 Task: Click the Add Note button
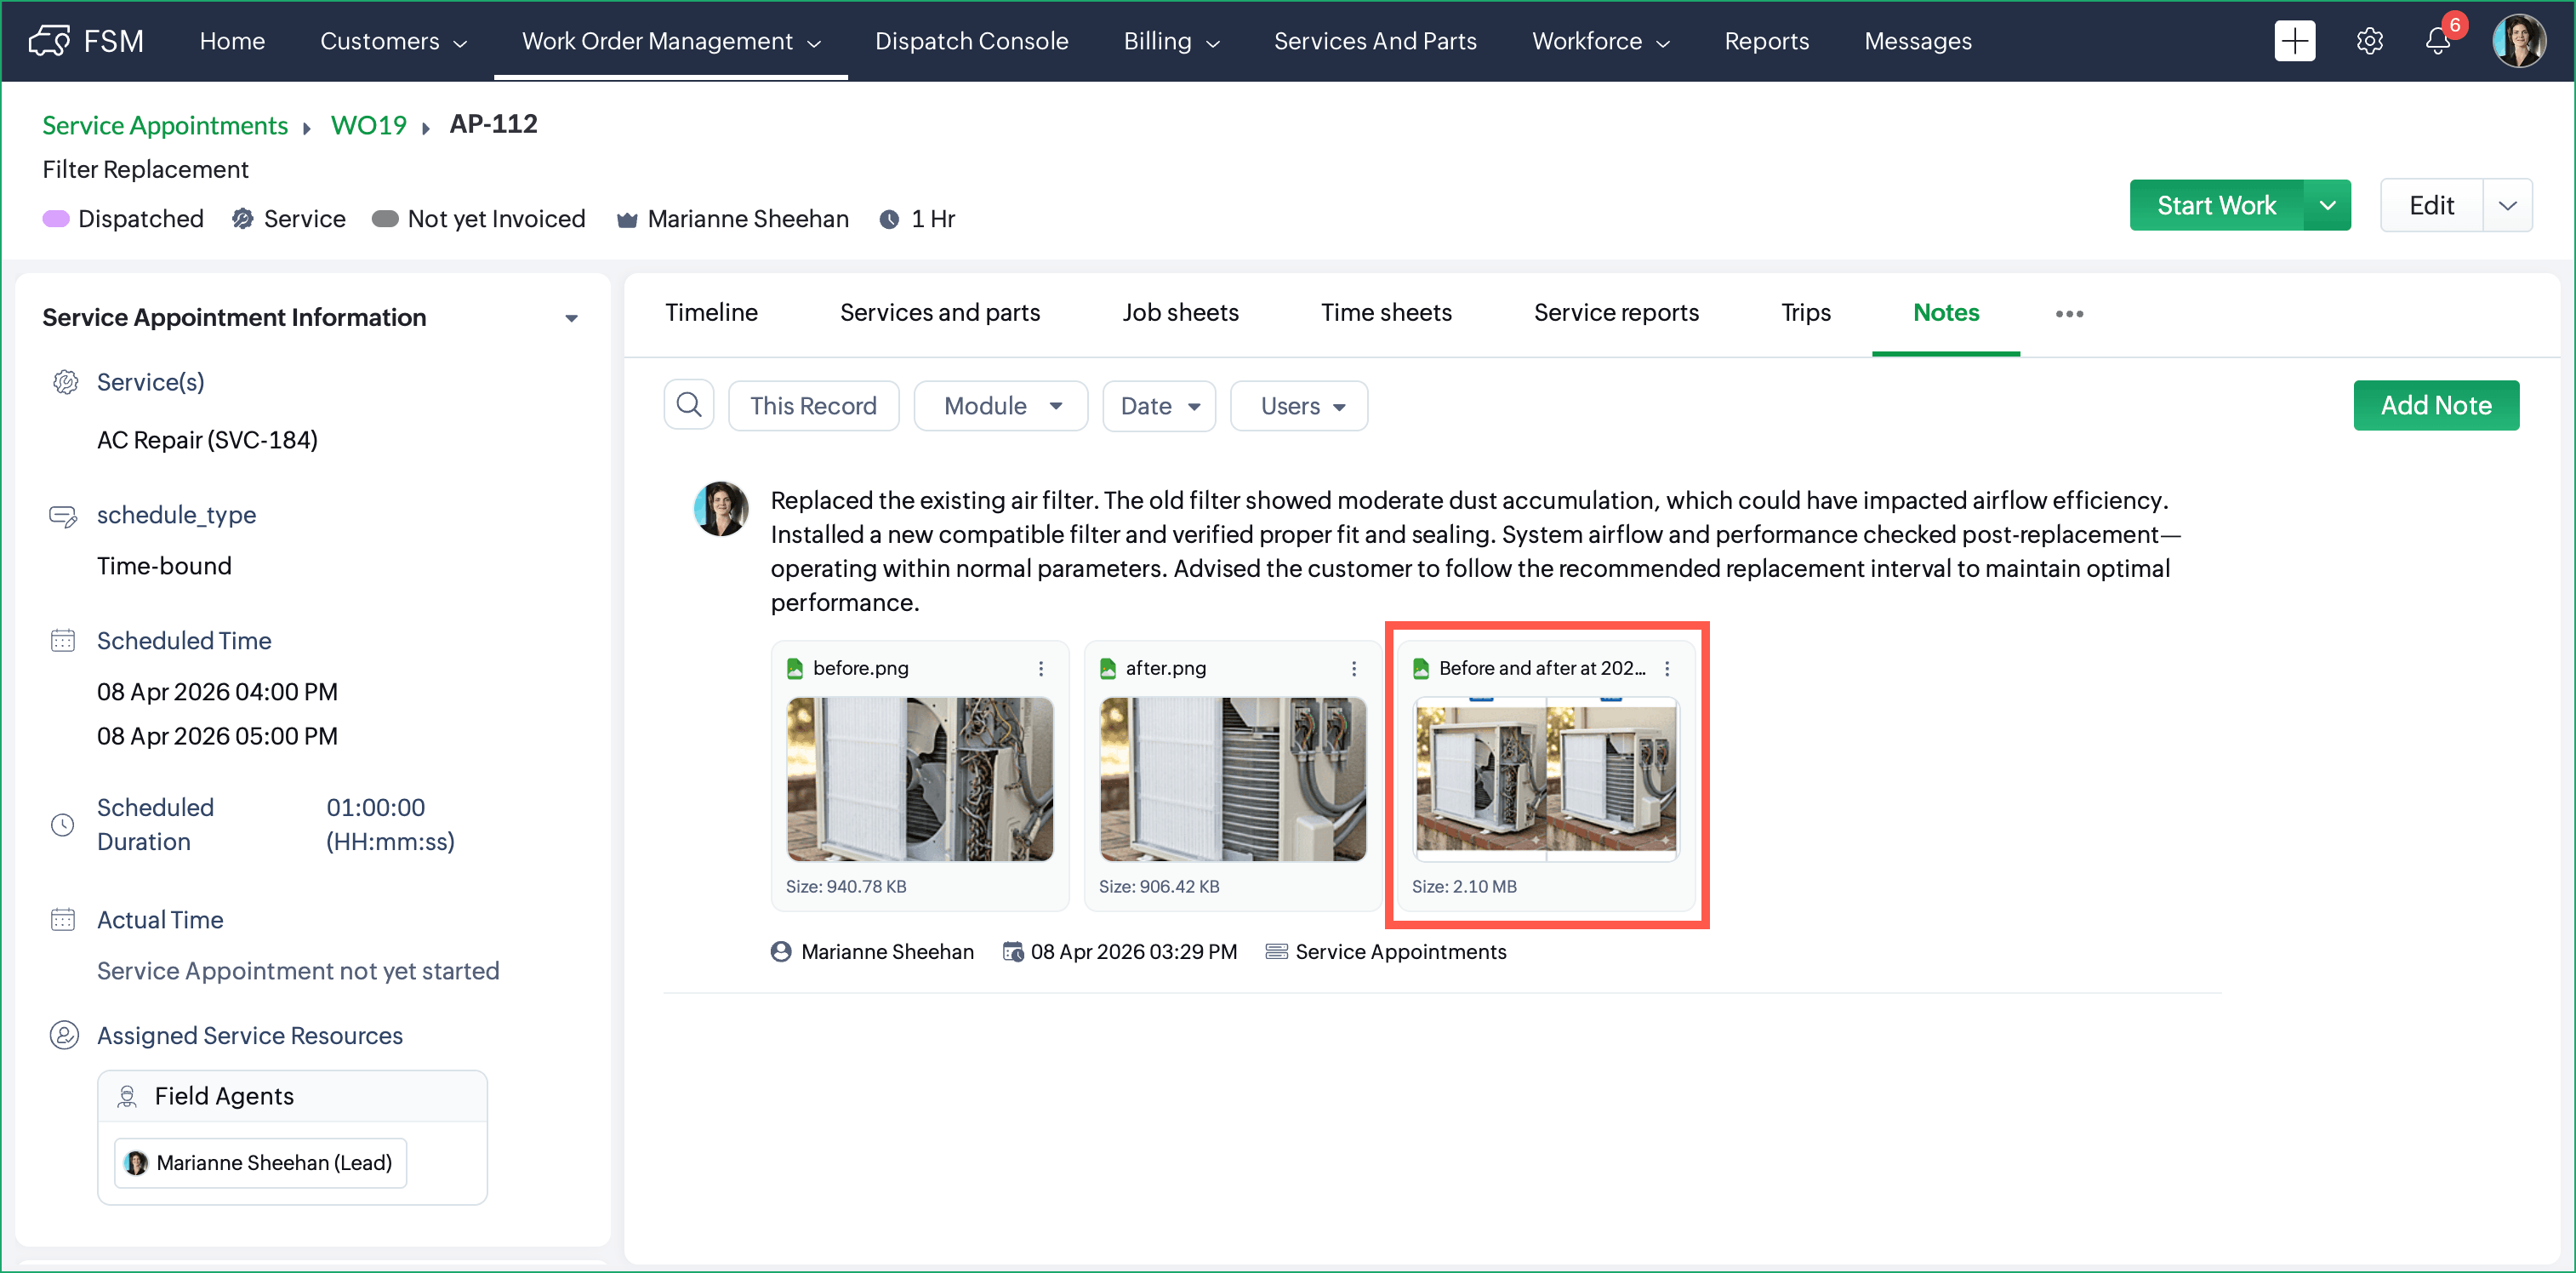click(2435, 405)
